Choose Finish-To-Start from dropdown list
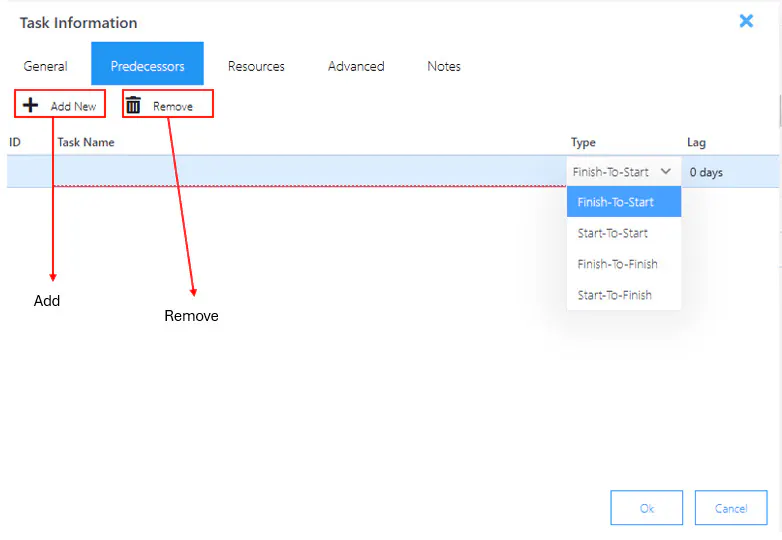The height and width of the screenshot is (540, 782). pyautogui.click(x=624, y=202)
